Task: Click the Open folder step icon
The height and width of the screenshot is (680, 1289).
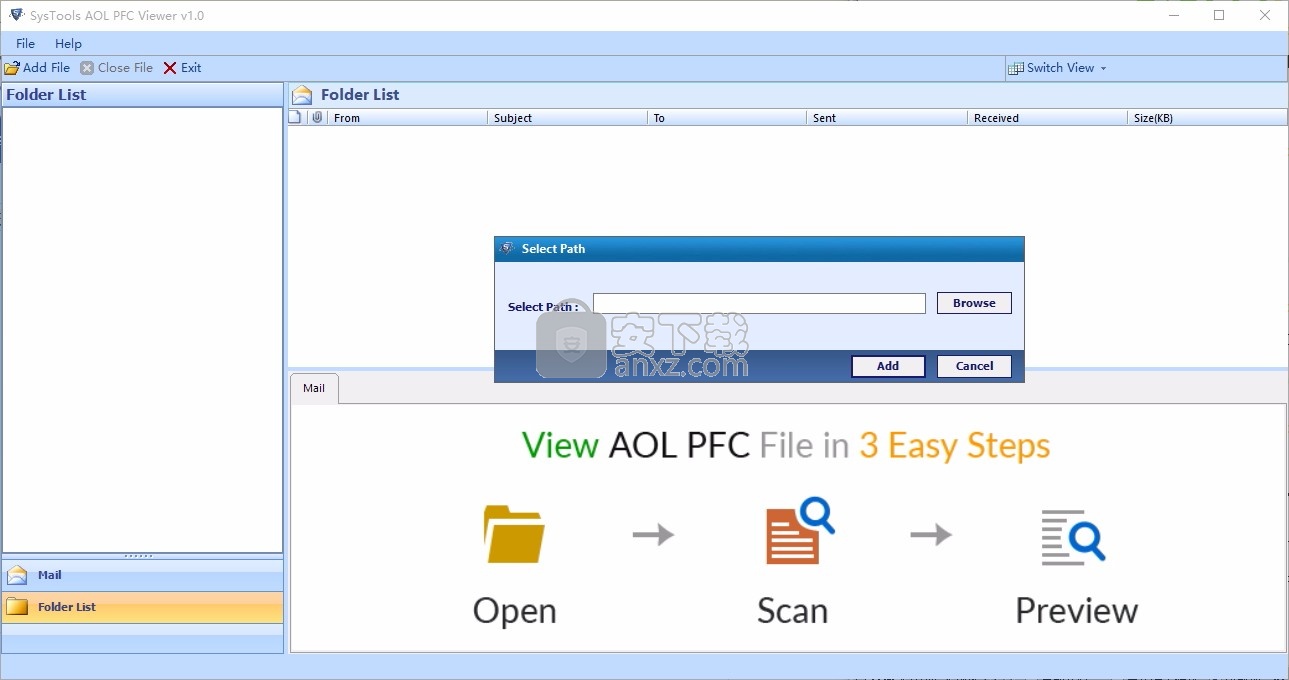Action: [x=514, y=534]
